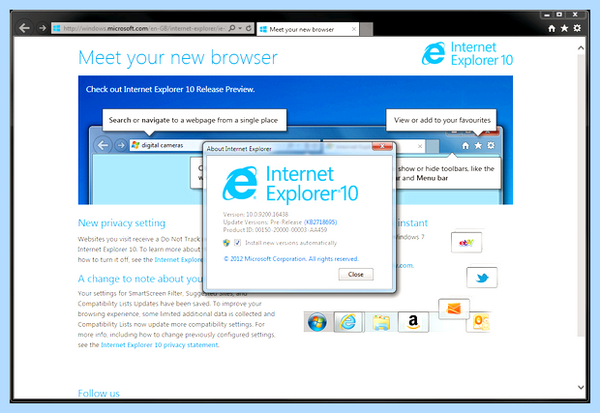Open Tools gear icon in the top toolbar
Image resolution: width=600 pixels, height=413 pixels.
tap(577, 28)
